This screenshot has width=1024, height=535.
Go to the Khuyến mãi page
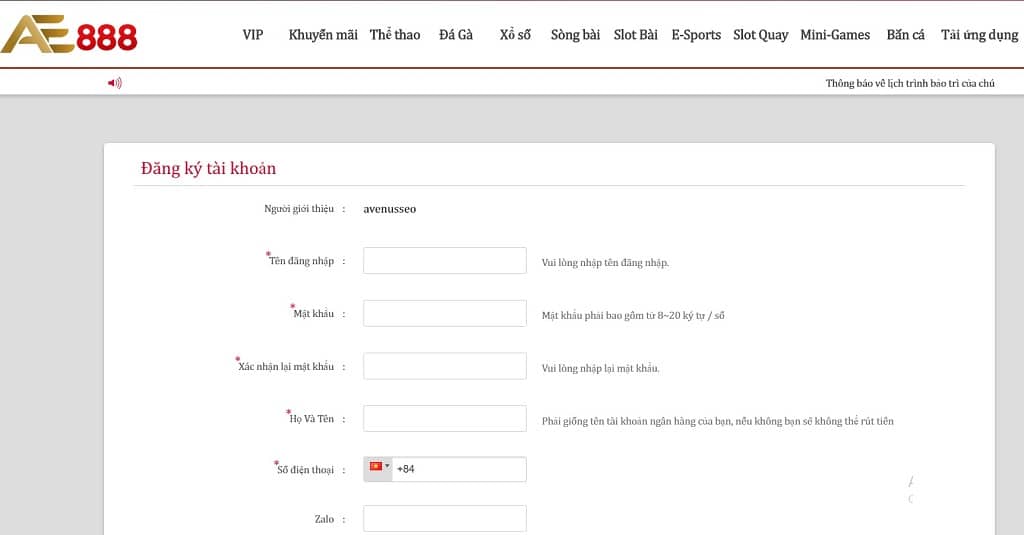coord(323,35)
